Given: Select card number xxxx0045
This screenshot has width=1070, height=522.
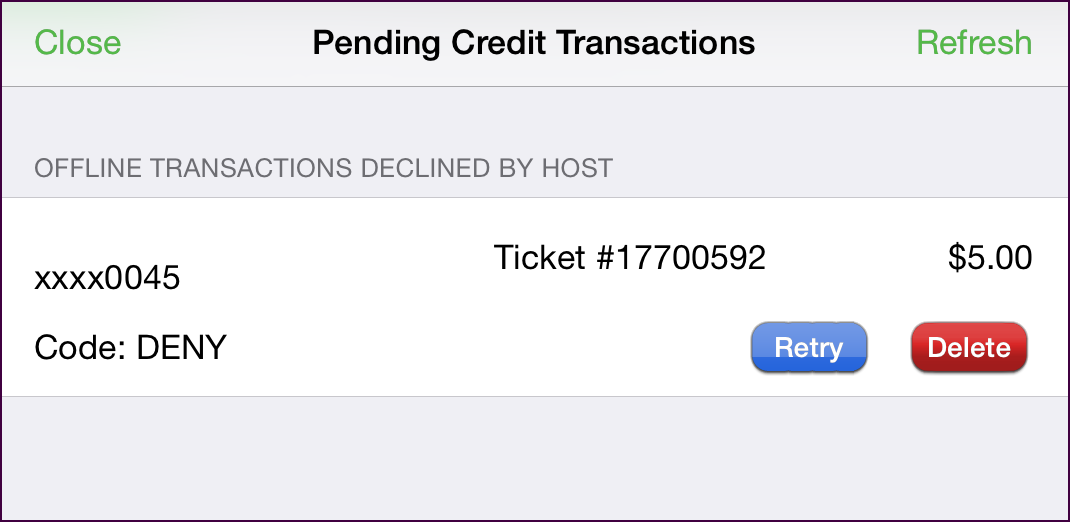Looking at the screenshot, I should pos(107,278).
